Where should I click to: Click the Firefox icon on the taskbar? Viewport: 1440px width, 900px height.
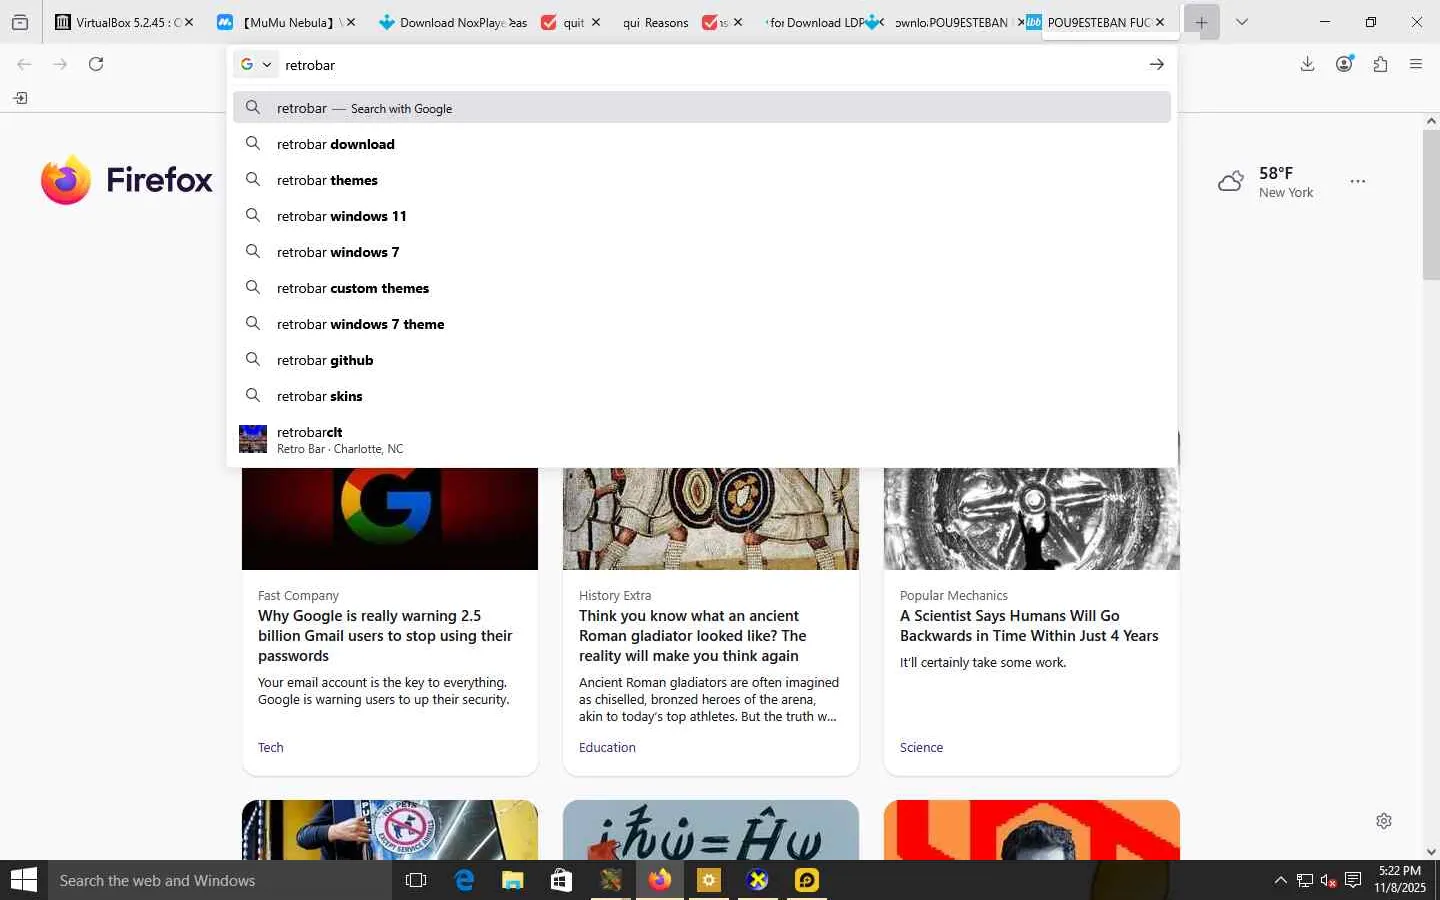[x=659, y=880]
